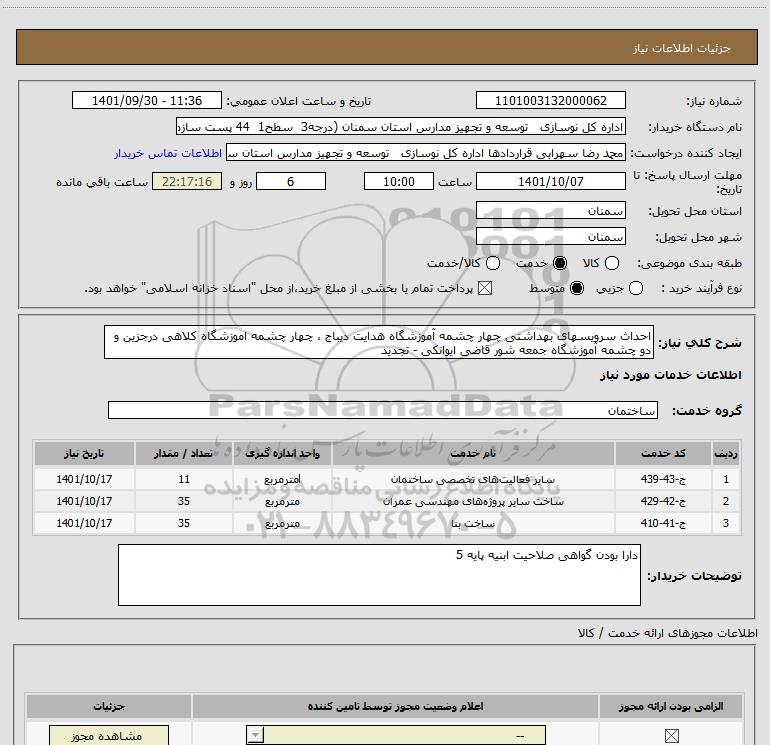770x745 pixels.
Task: Click the announcement date field 1401/09/30 - 11:36
Action: (x=147, y=100)
